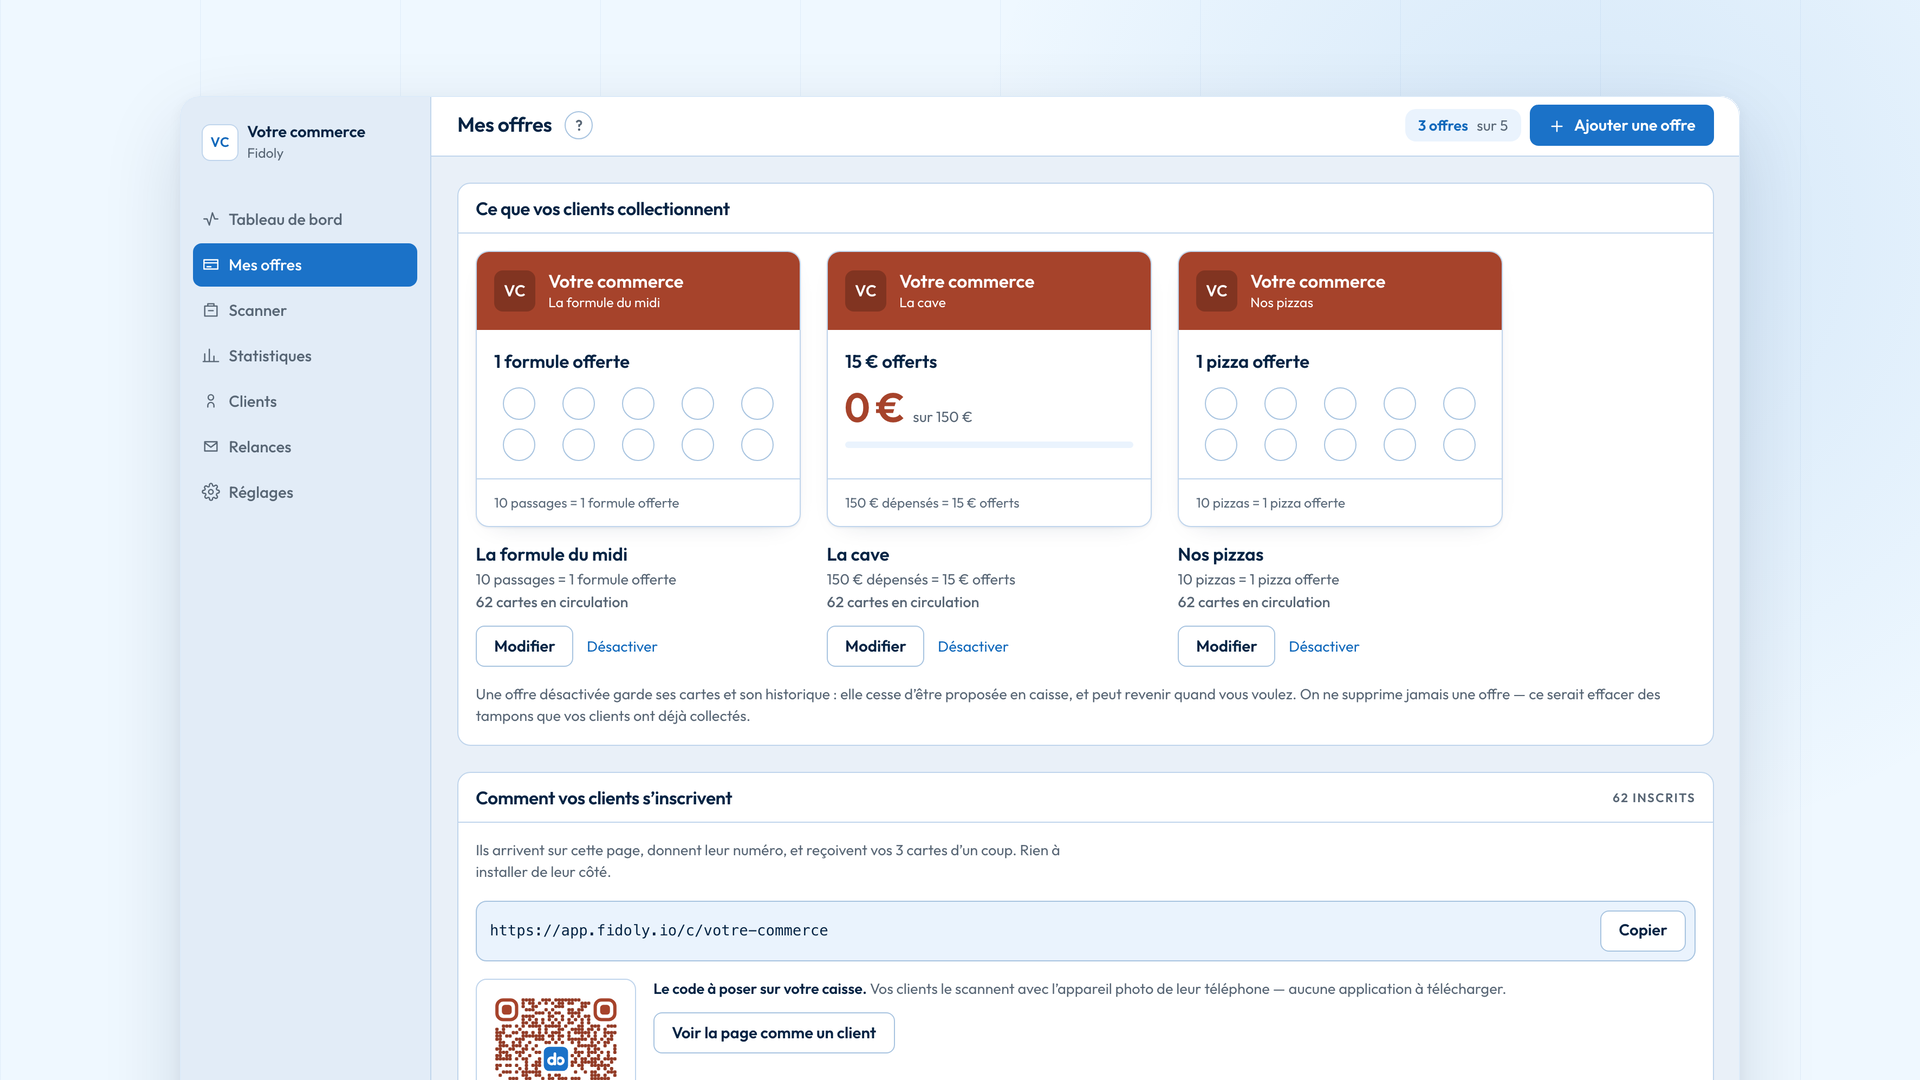Click the 62 INSCRITS label

coord(1653,798)
